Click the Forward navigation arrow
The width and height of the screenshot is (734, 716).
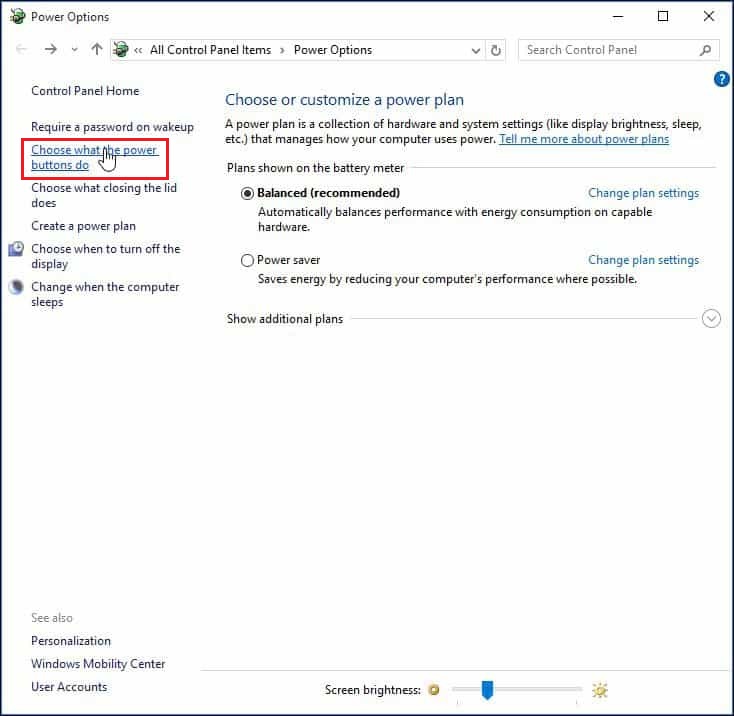51,50
